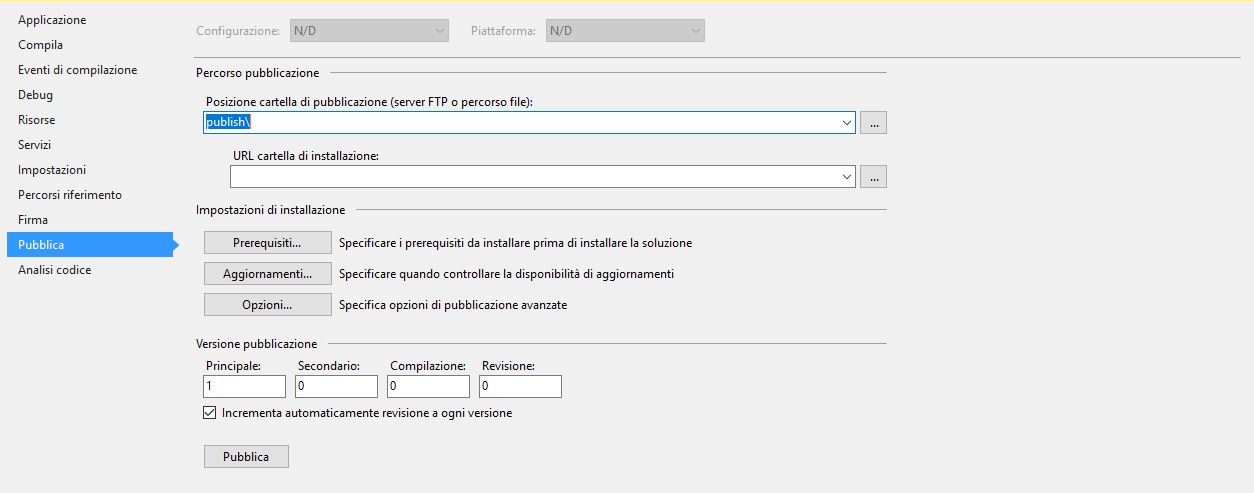Click the Versione pubblicazione heading
1254x493 pixels.
257,344
